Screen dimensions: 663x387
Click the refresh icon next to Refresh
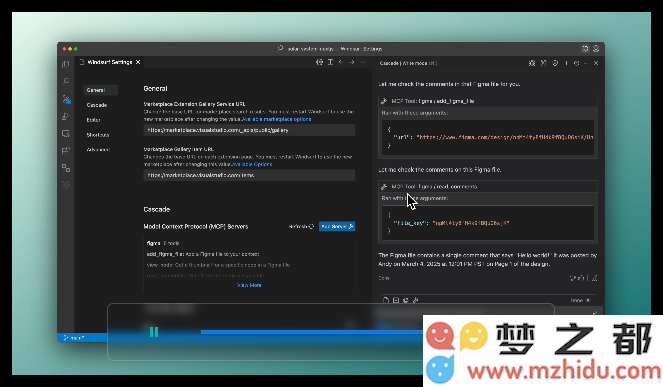point(311,227)
